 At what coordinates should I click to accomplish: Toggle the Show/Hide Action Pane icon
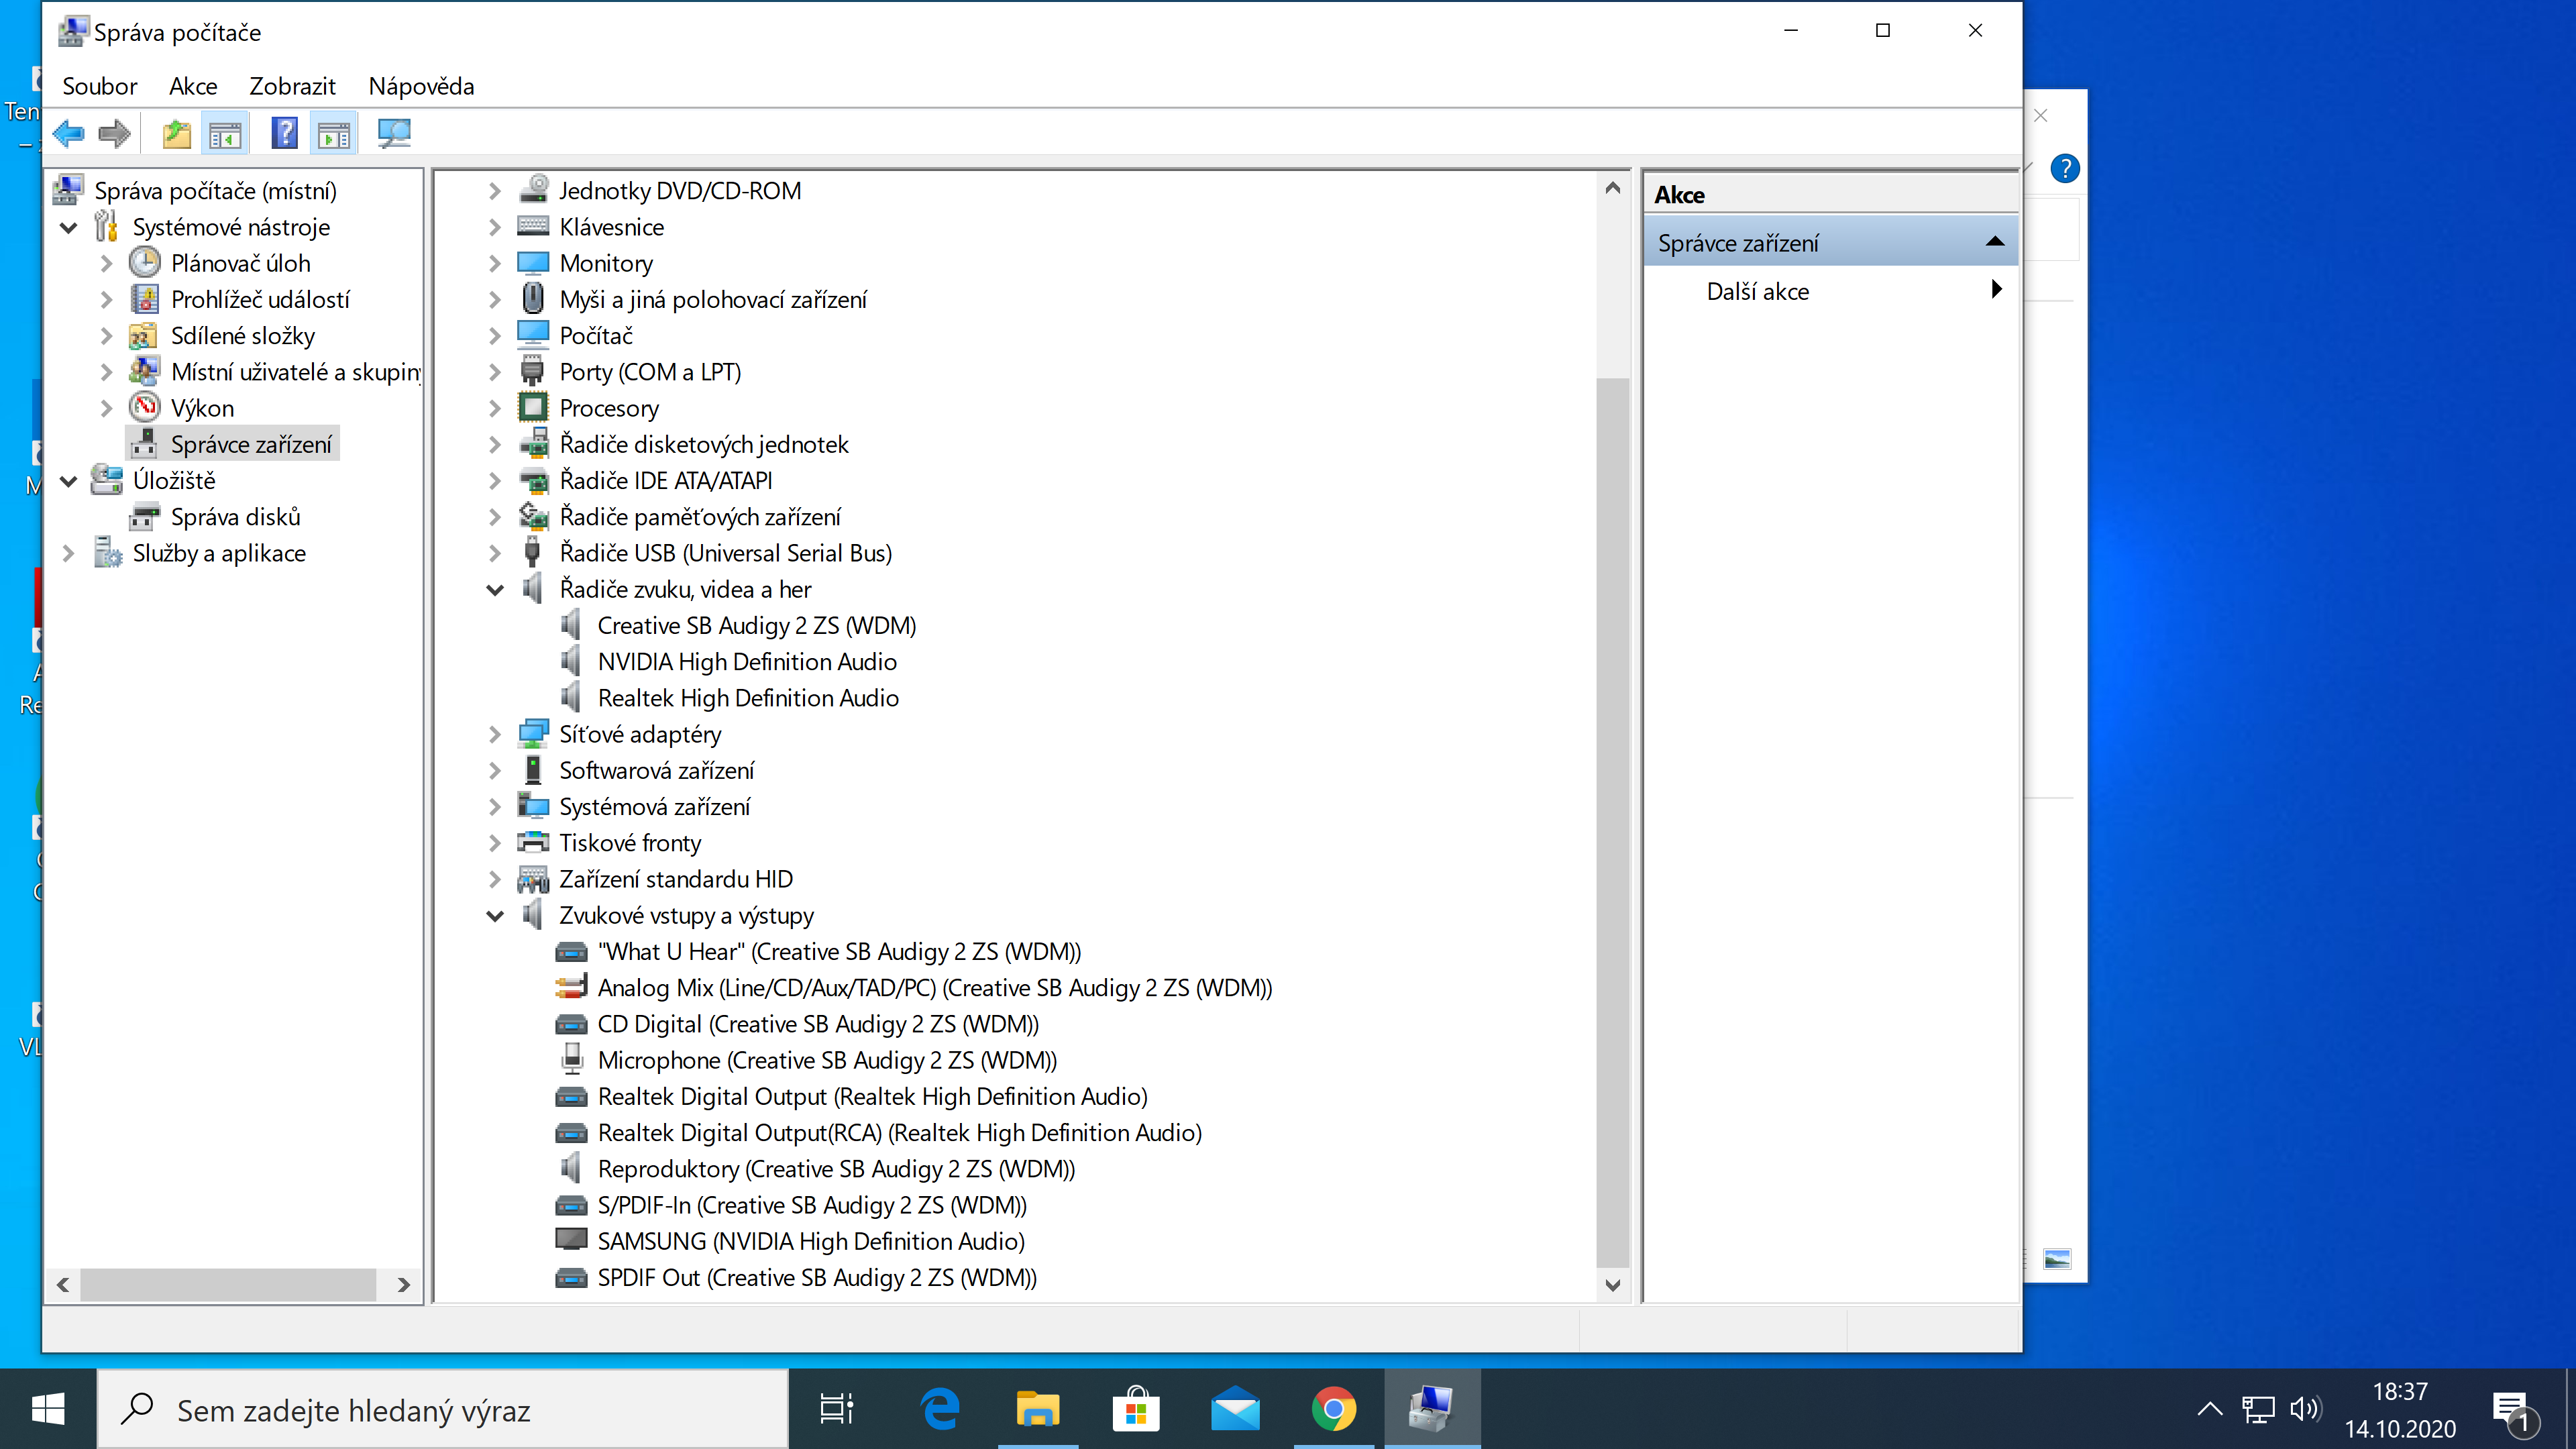pyautogui.click(x=334, y=133)
